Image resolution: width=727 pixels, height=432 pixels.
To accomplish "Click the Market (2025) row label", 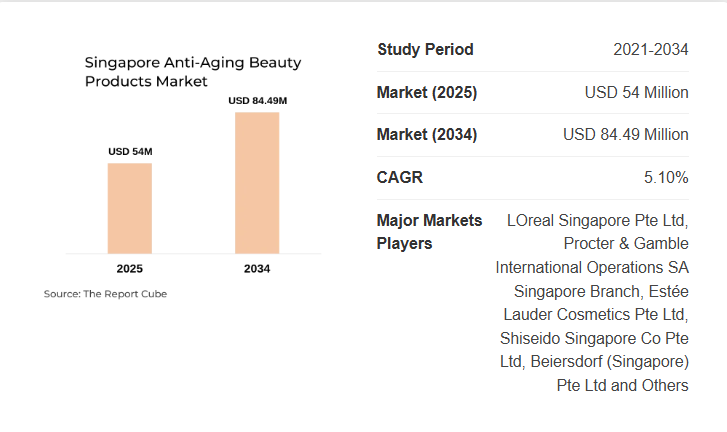I will [427, 93].
